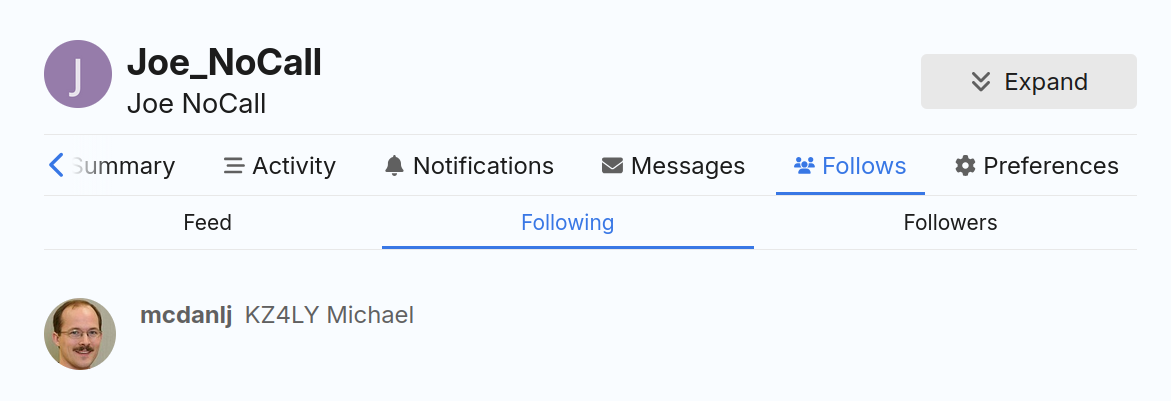Click the left arrow to scroll navigation back
1171x401 pixels.
[57, 165]
